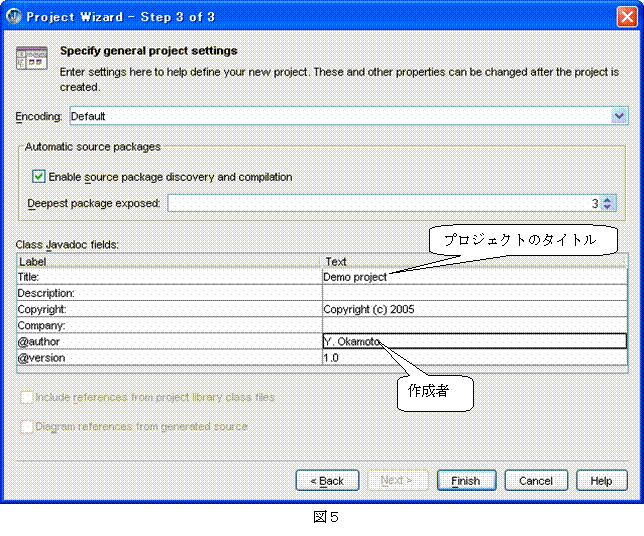
Task: Edit the Copyright text cell
Action: point(474,309)
